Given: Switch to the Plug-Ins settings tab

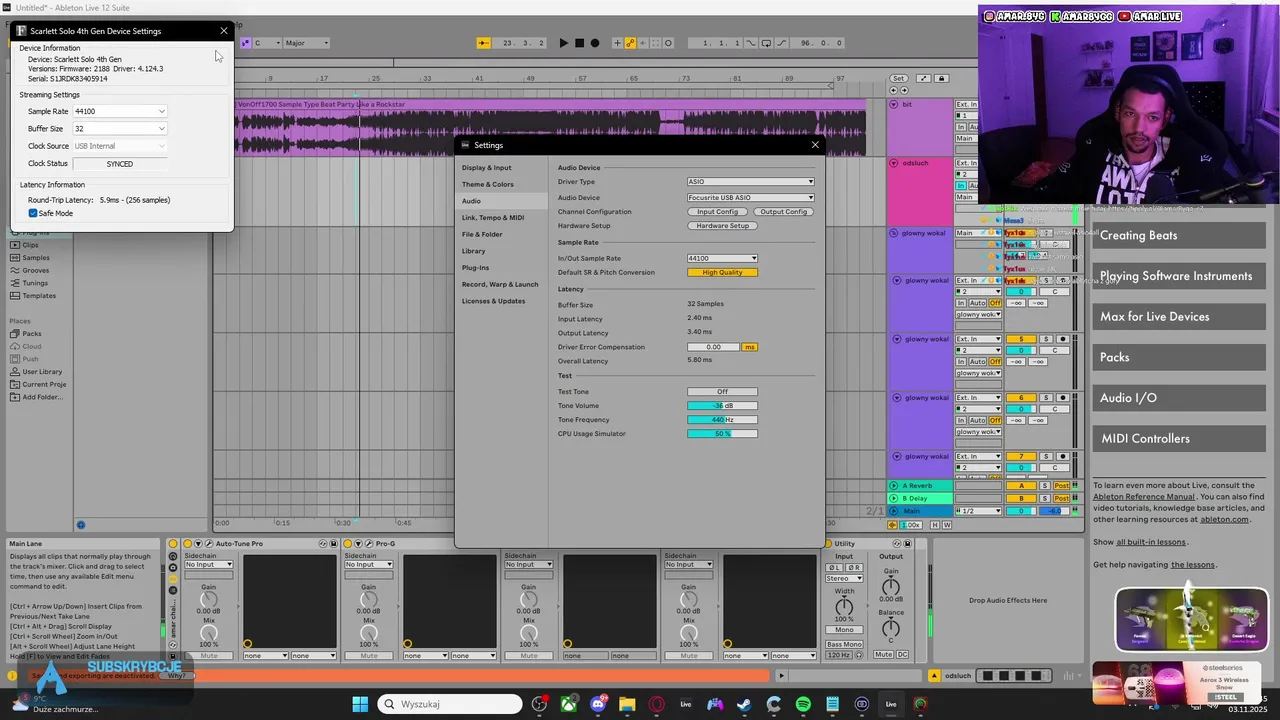Looking at the screenshot, I should (475, 267).
